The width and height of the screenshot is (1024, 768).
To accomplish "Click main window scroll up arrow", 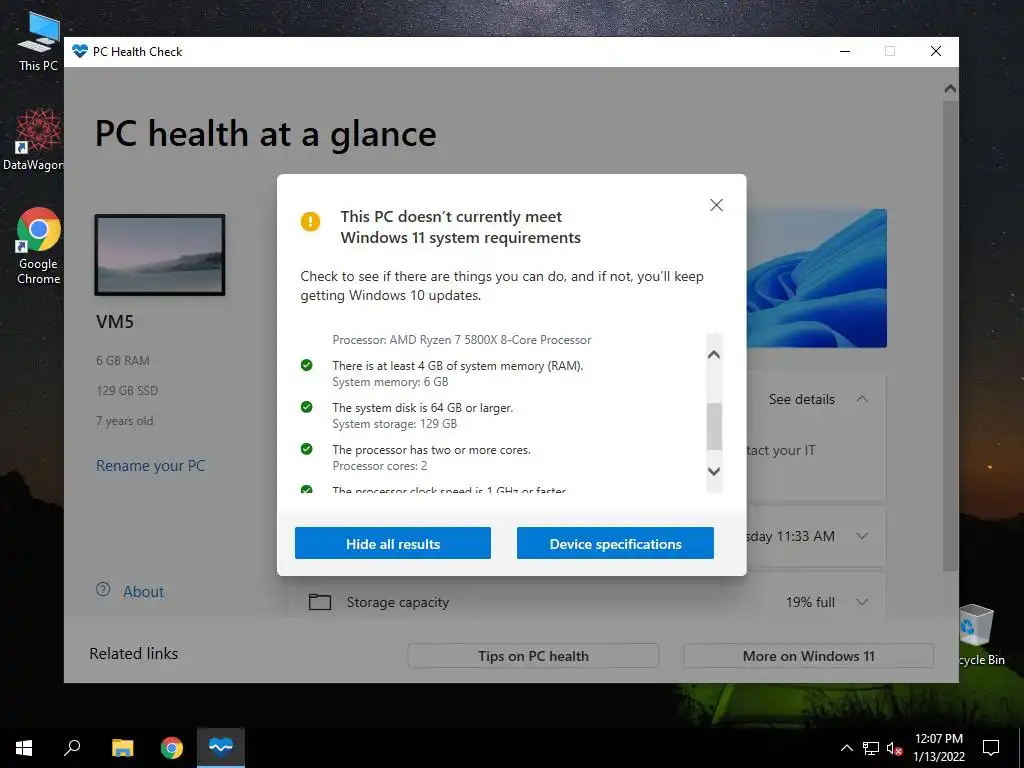I will pyautogui.click(x=950, y=89).
